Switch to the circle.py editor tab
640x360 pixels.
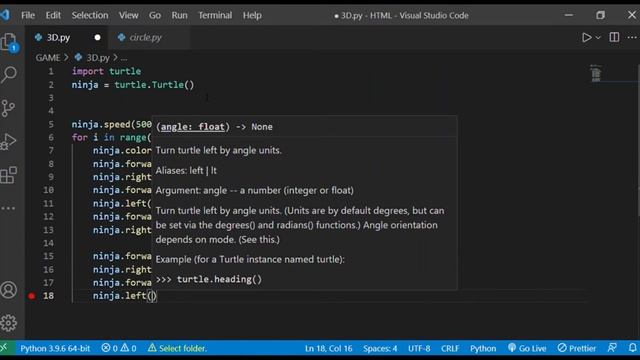point(149,38)
